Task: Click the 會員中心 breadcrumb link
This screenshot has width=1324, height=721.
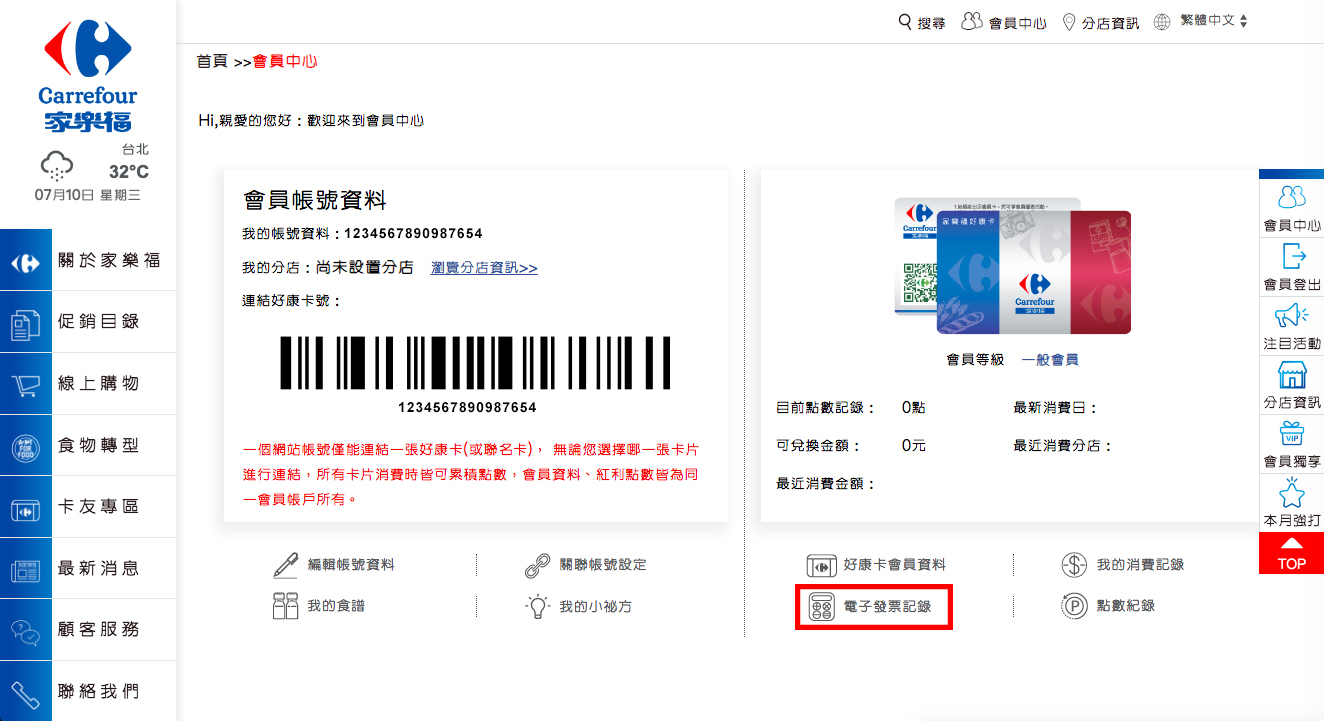Action: click(285, 61)
